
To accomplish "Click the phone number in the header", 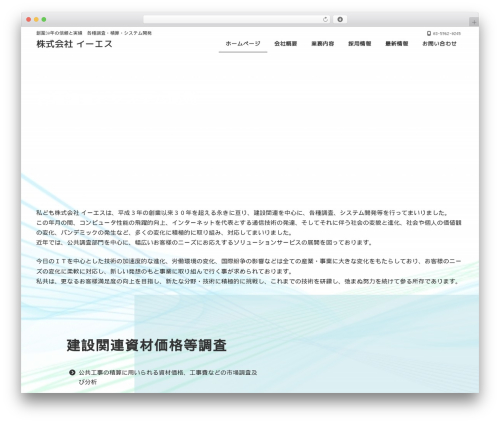I will [x=447, y=33].
